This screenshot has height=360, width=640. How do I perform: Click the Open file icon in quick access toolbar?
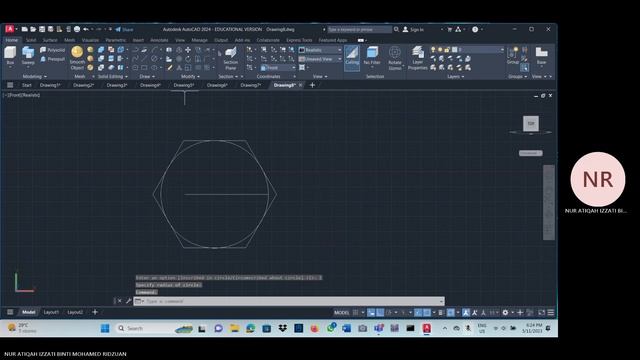coord(33,29)
